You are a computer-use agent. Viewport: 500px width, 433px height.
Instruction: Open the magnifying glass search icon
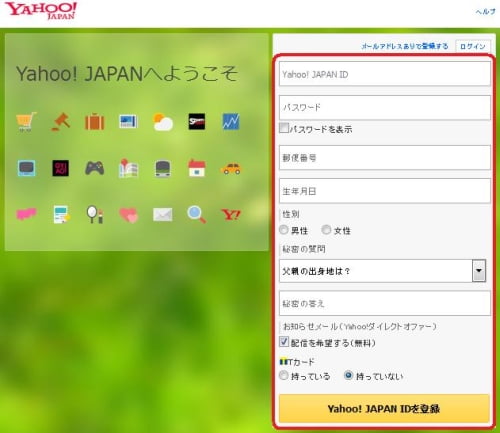point(196,215)
